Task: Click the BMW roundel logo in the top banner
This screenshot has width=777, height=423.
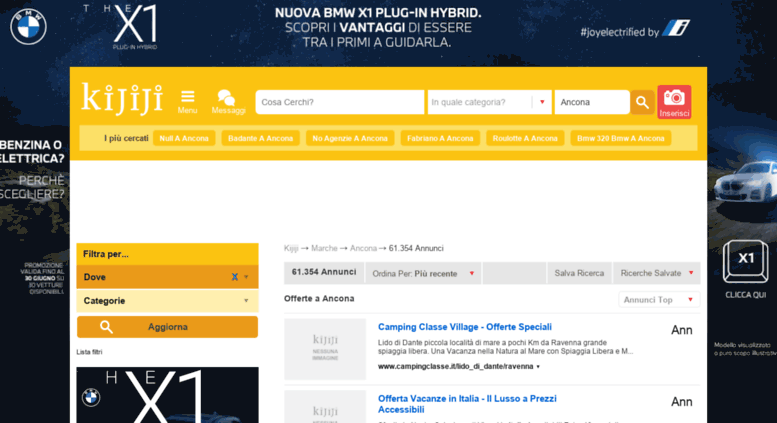Action: click(28, 26)
